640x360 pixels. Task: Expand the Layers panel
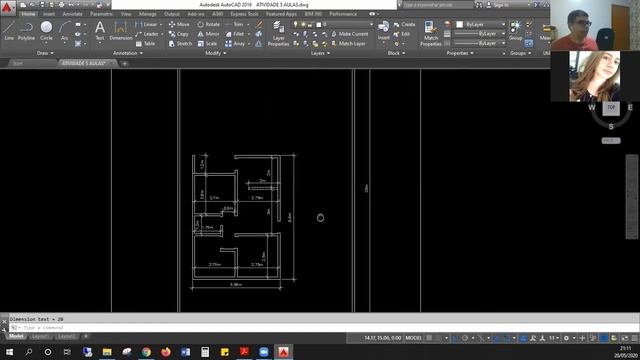click(320, 53)
